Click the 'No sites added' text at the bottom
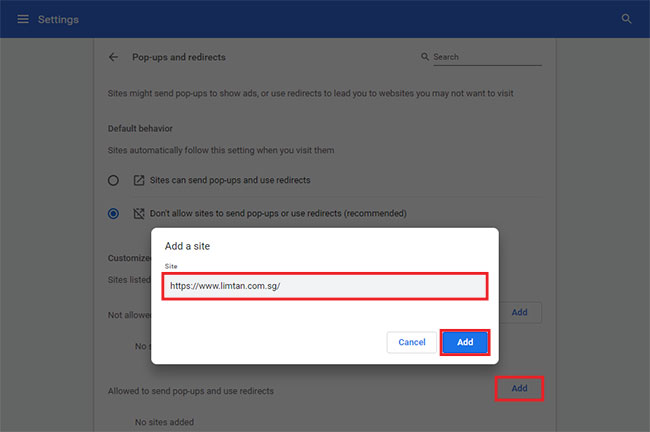 pyautogui.click(x=164, y=422)
